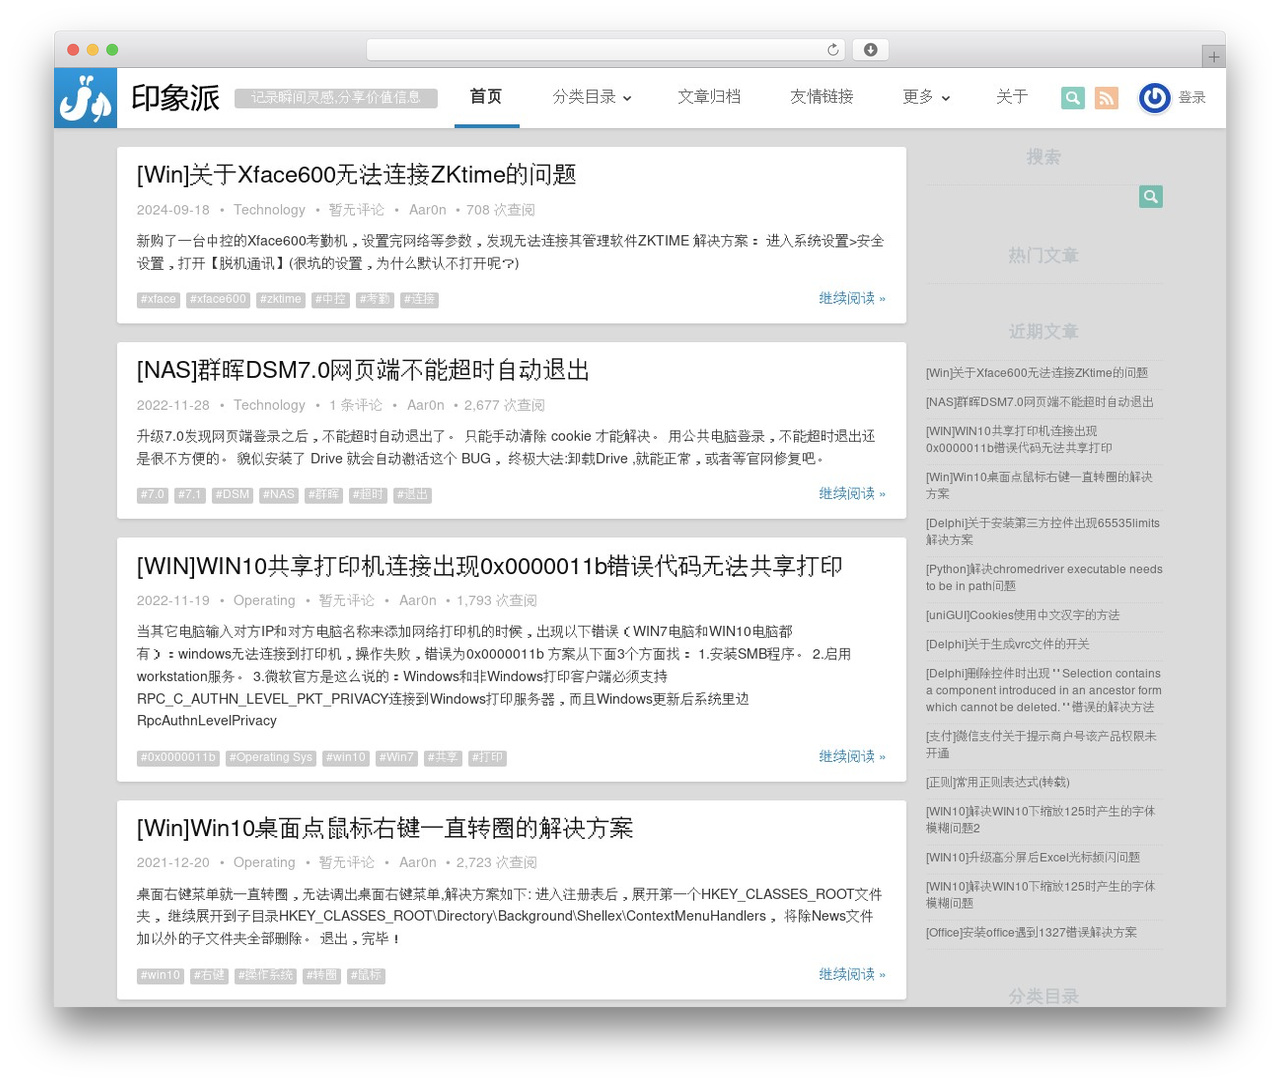Open sidebar link [Office]安装office遇到1327错误解决方案
This screenshot has width=1280, height=1084.
point(1031,932)
